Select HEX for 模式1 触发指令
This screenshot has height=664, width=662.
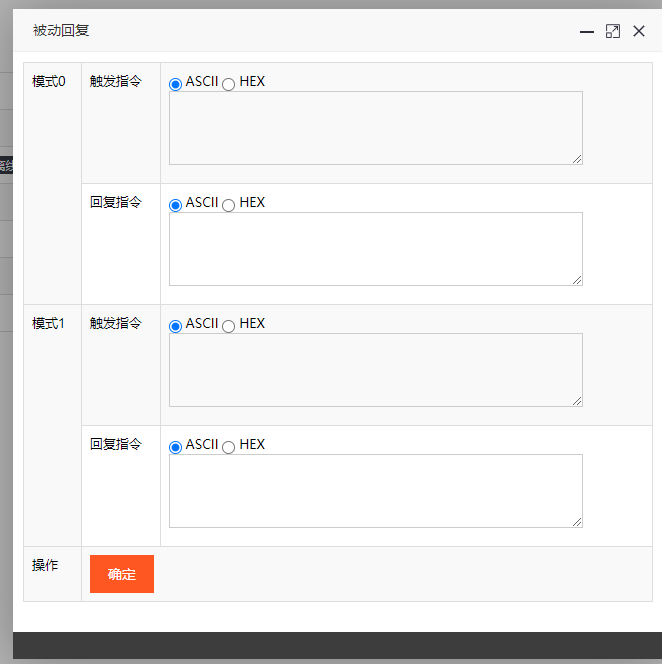point(228,326)
